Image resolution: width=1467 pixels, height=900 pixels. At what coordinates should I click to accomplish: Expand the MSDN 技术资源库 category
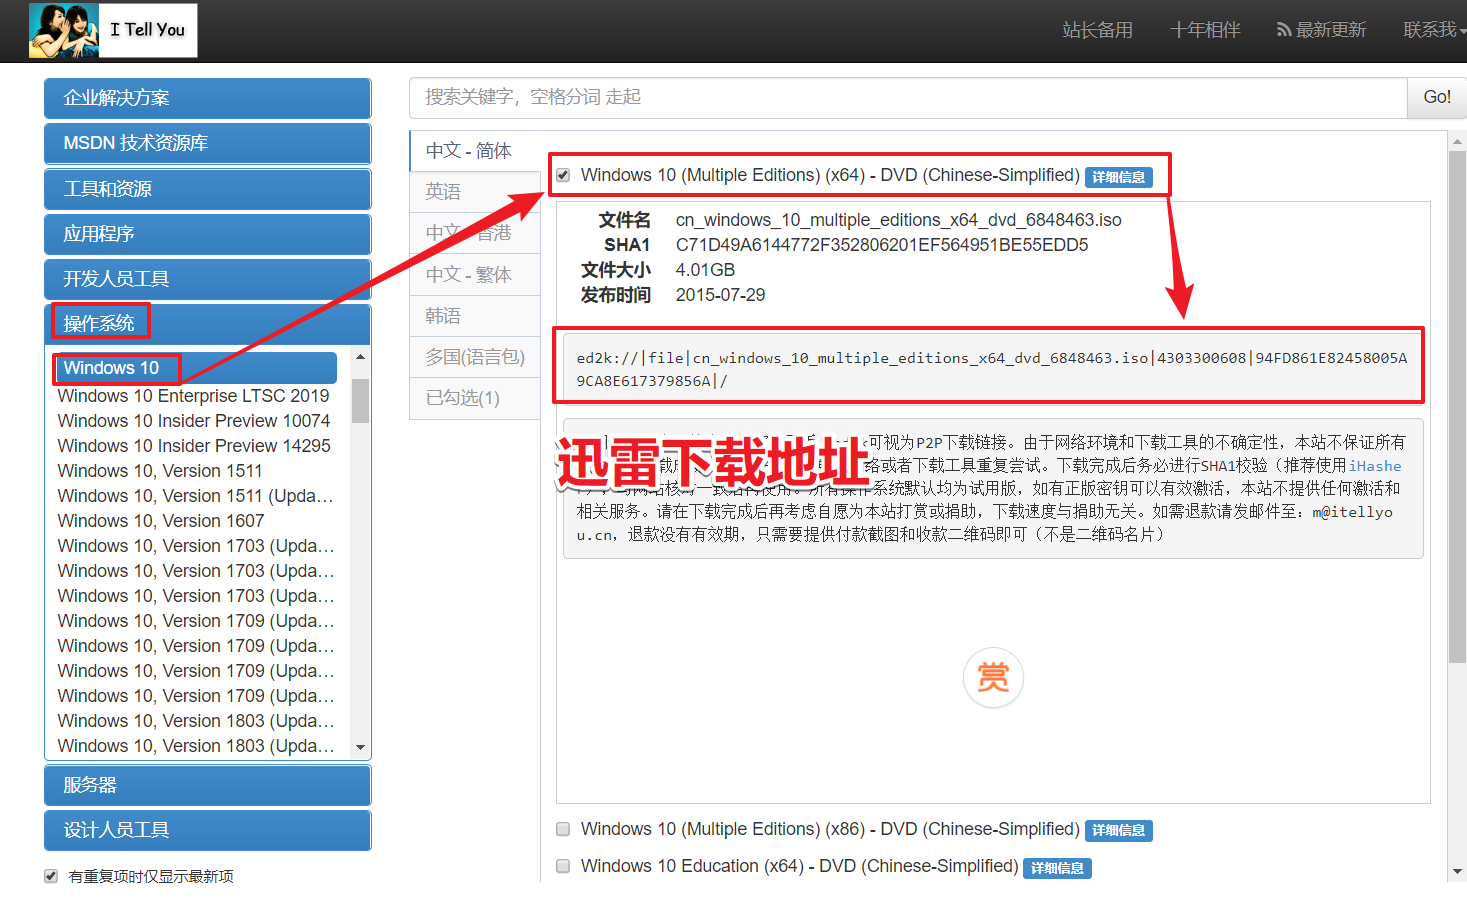pyautogui.click(x=207, y=143)
